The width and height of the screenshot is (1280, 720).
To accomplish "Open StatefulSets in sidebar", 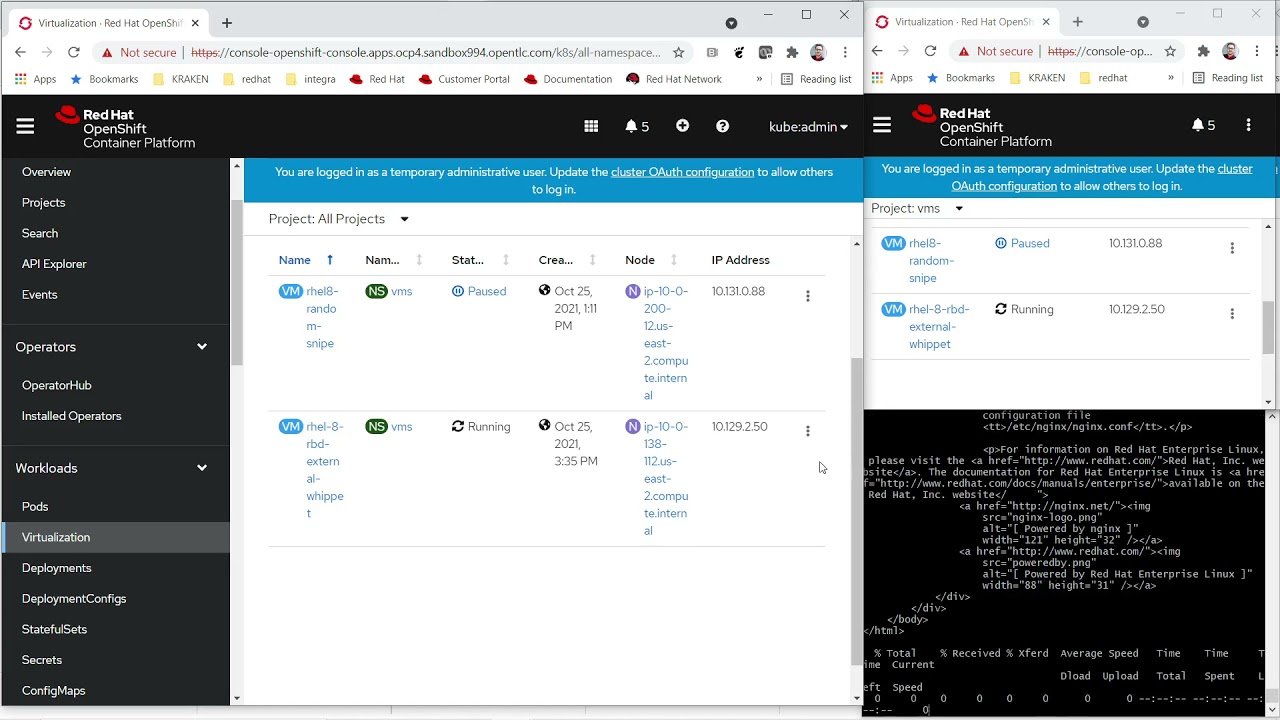I will pyautogui.click(x=54, y=629).
